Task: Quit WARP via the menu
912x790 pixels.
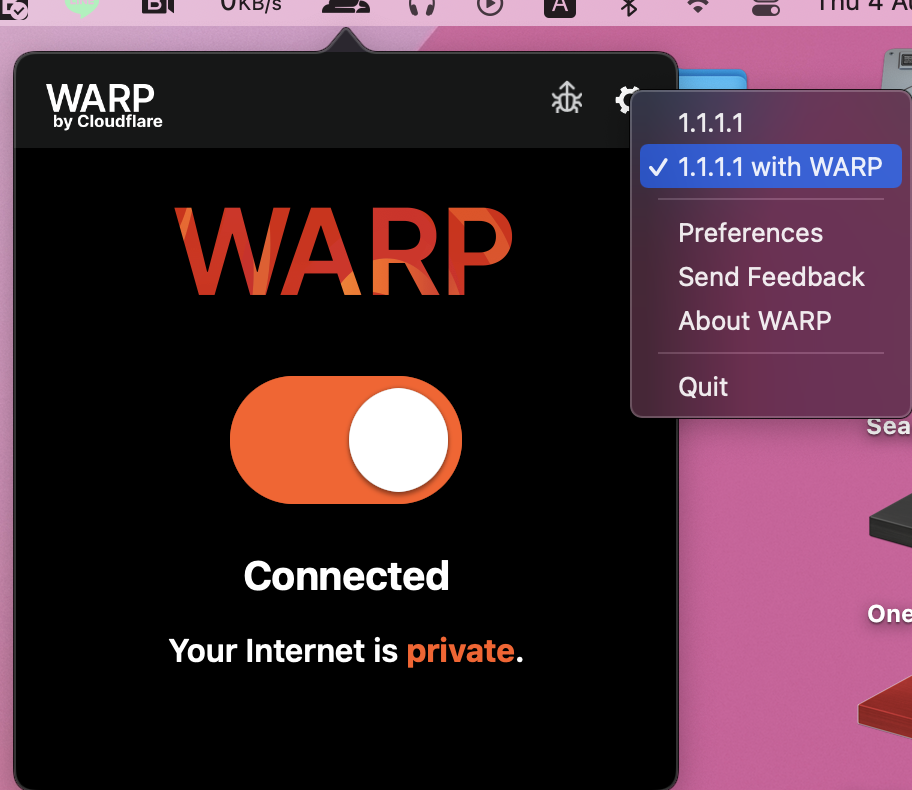Action: pos(770,386)
